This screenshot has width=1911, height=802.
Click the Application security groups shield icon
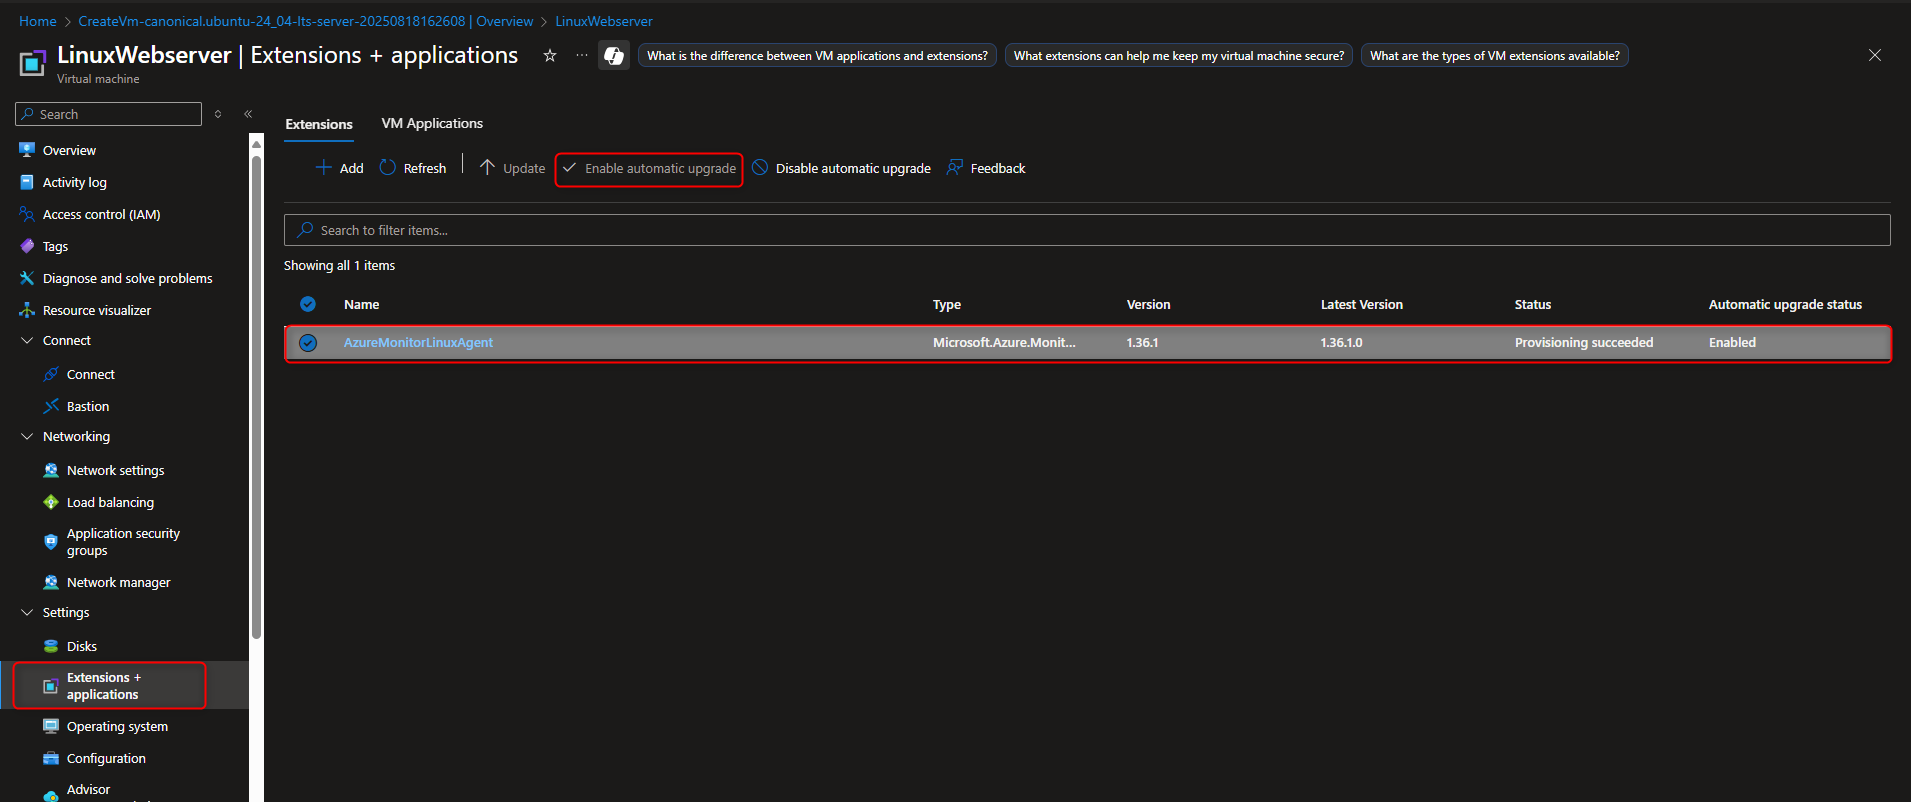tap(51, 542)
